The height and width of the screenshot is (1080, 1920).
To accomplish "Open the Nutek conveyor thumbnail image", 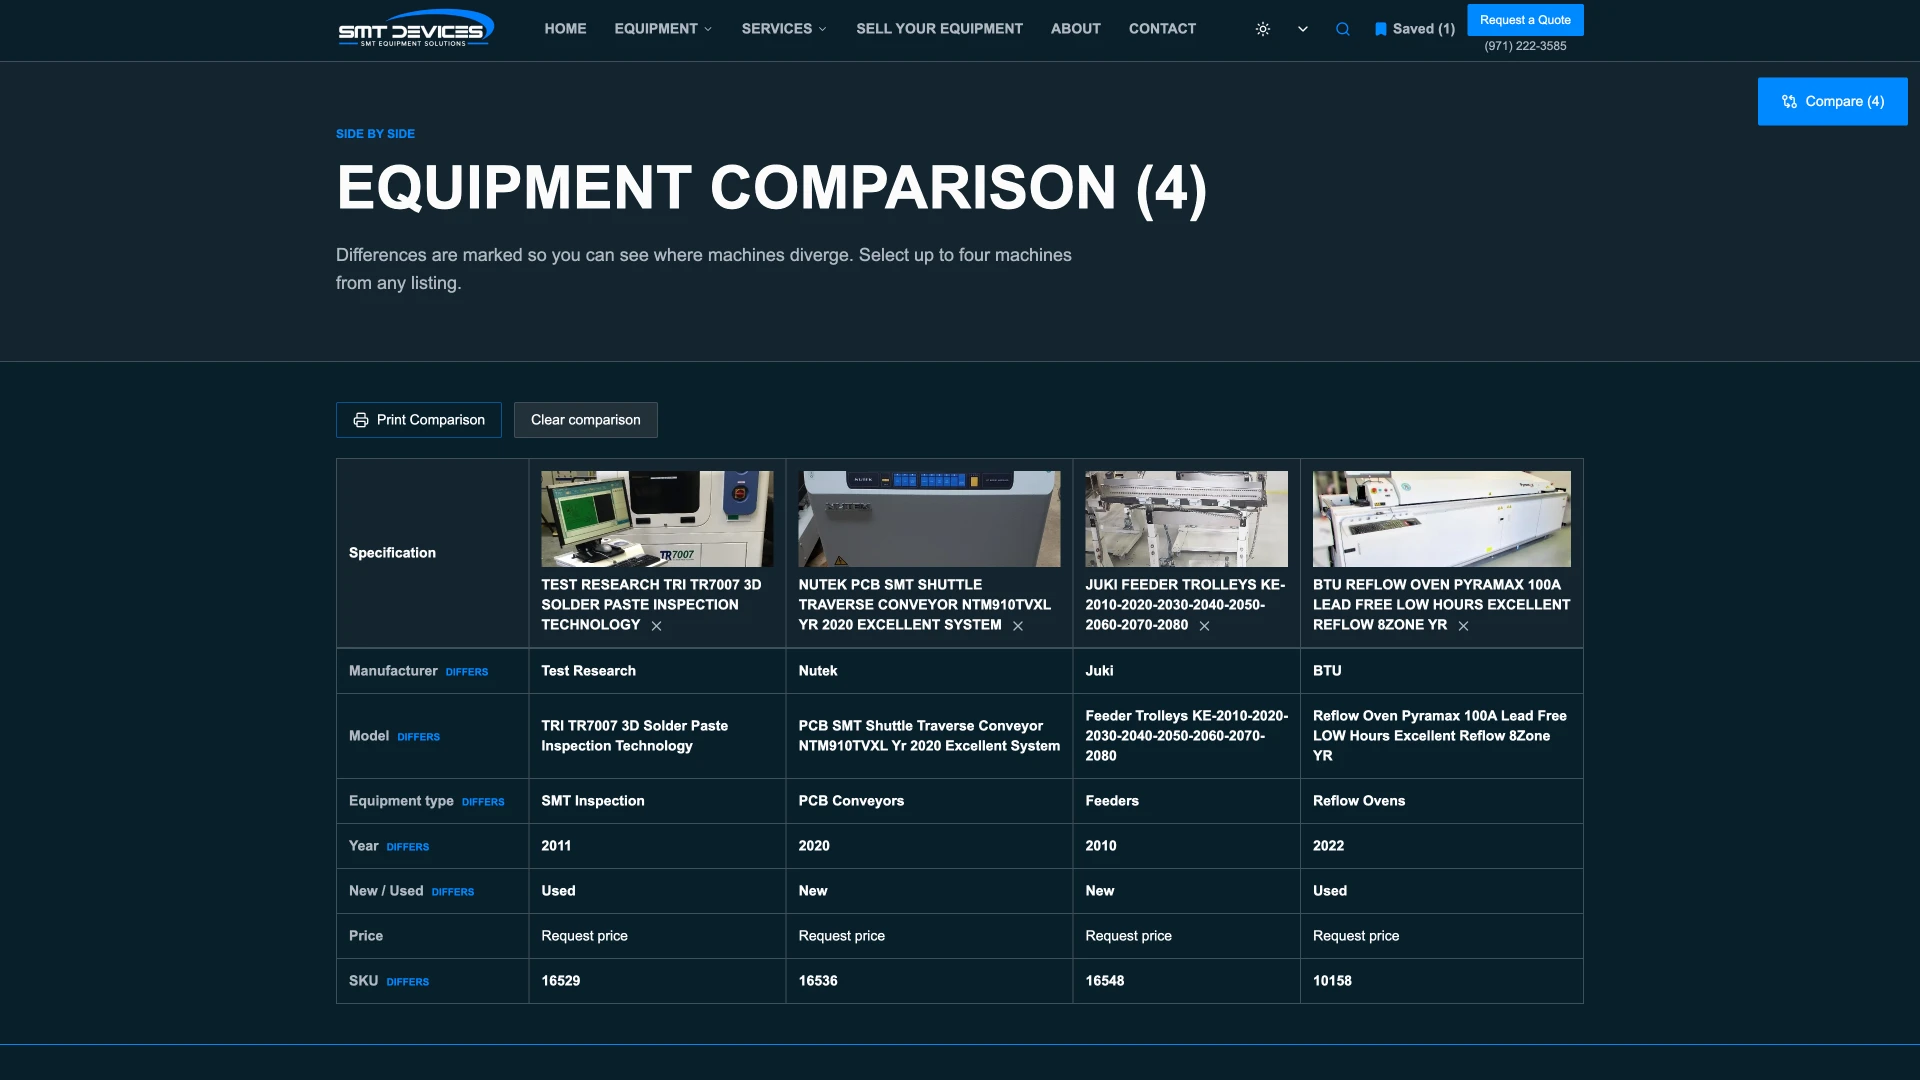I will click(x=929, y=519).
